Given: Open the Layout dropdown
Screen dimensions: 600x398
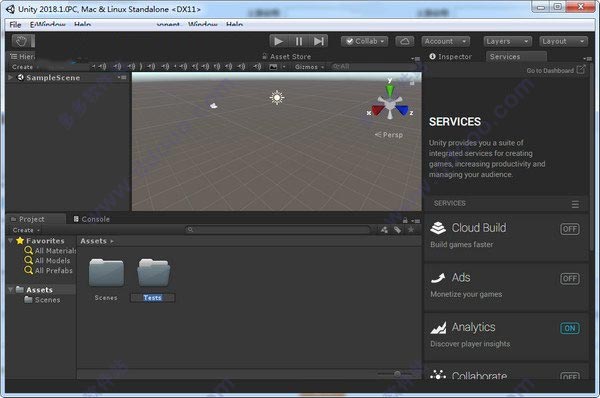Looking at the screenshot, I should (563, 41).
